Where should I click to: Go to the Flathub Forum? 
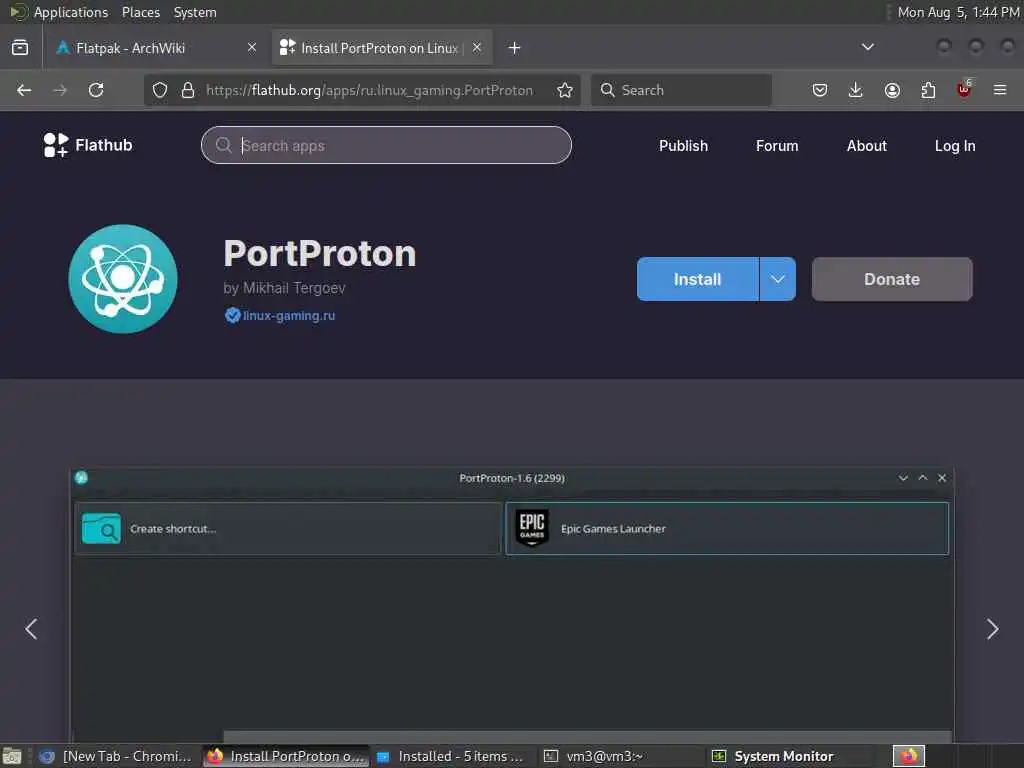pos(777,146)
